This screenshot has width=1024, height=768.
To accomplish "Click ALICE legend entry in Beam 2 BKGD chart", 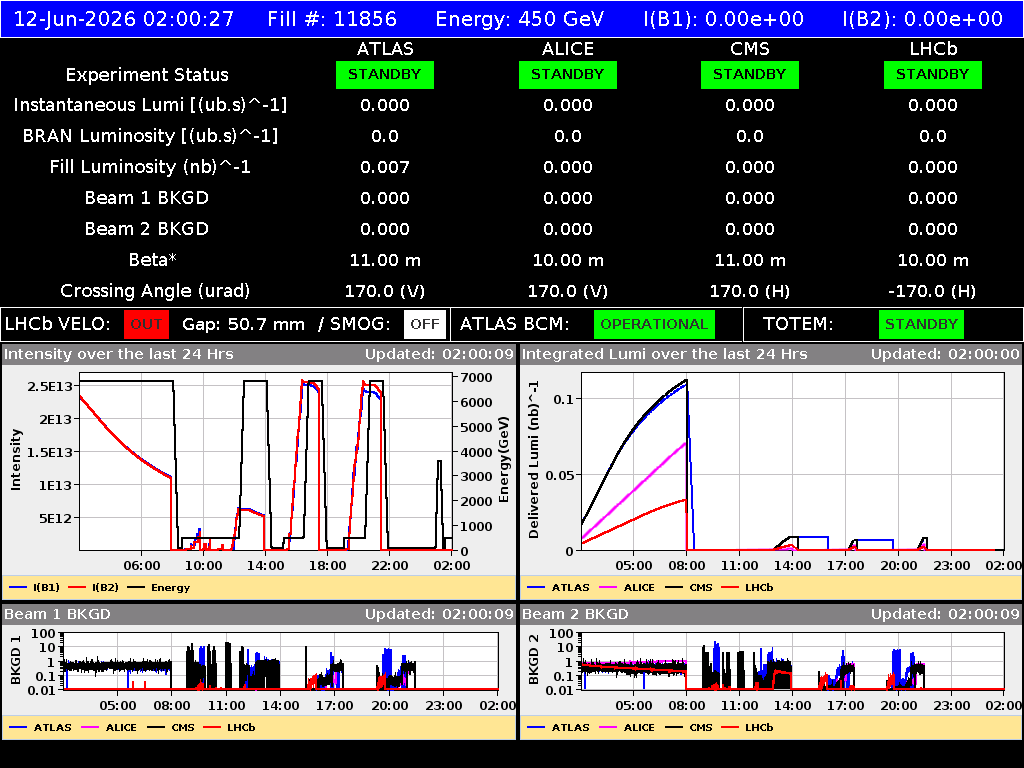I will tap(627, 727).
